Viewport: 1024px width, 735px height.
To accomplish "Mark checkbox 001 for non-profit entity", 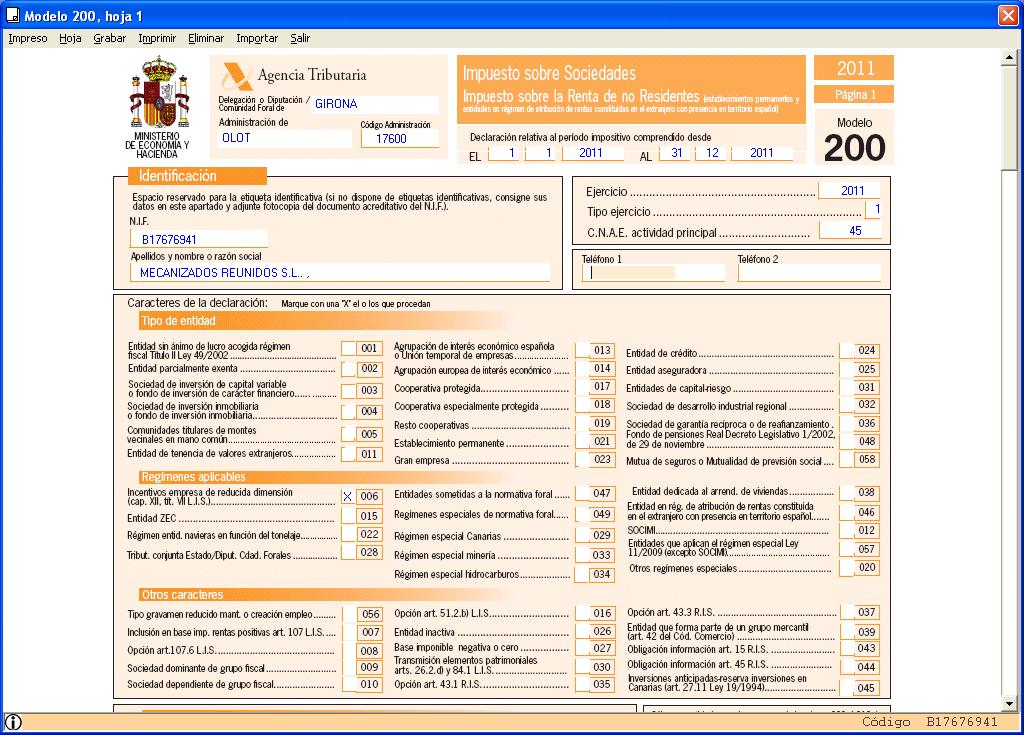I will point(348,348).
